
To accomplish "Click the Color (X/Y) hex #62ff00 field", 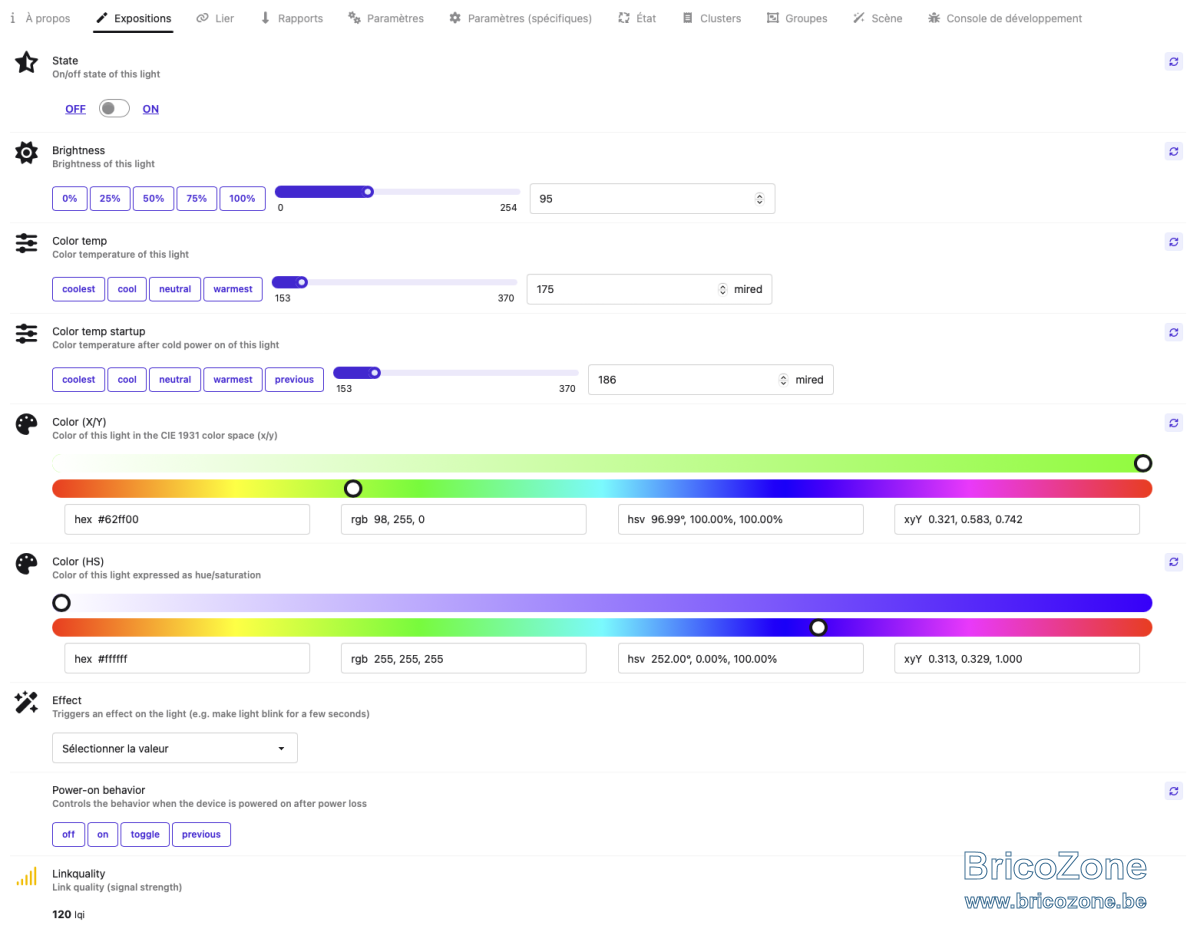I will (187, 519).
